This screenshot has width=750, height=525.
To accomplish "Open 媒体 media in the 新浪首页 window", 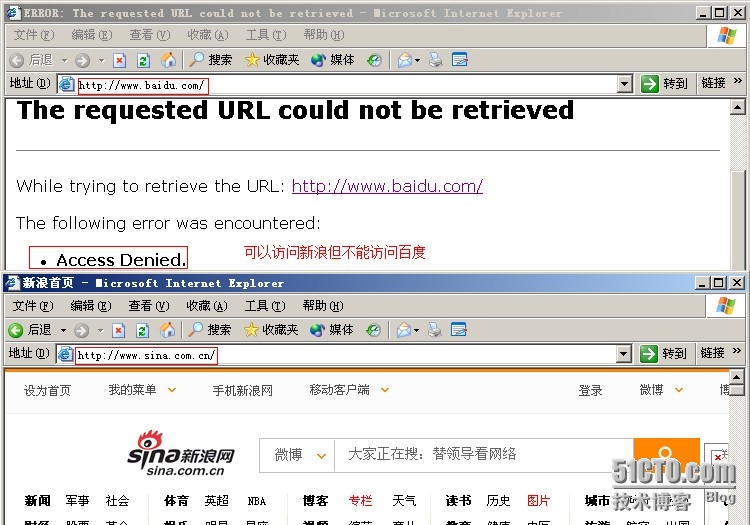I will tap(331, 329).
